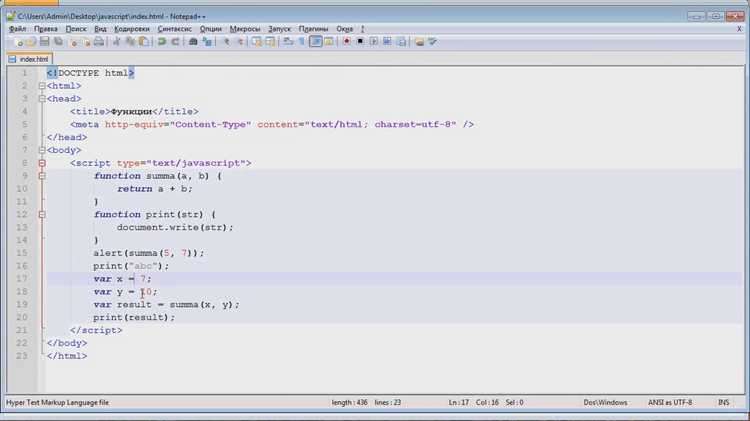
Task: Open the ? help menu
Action: tap(363, 29)
